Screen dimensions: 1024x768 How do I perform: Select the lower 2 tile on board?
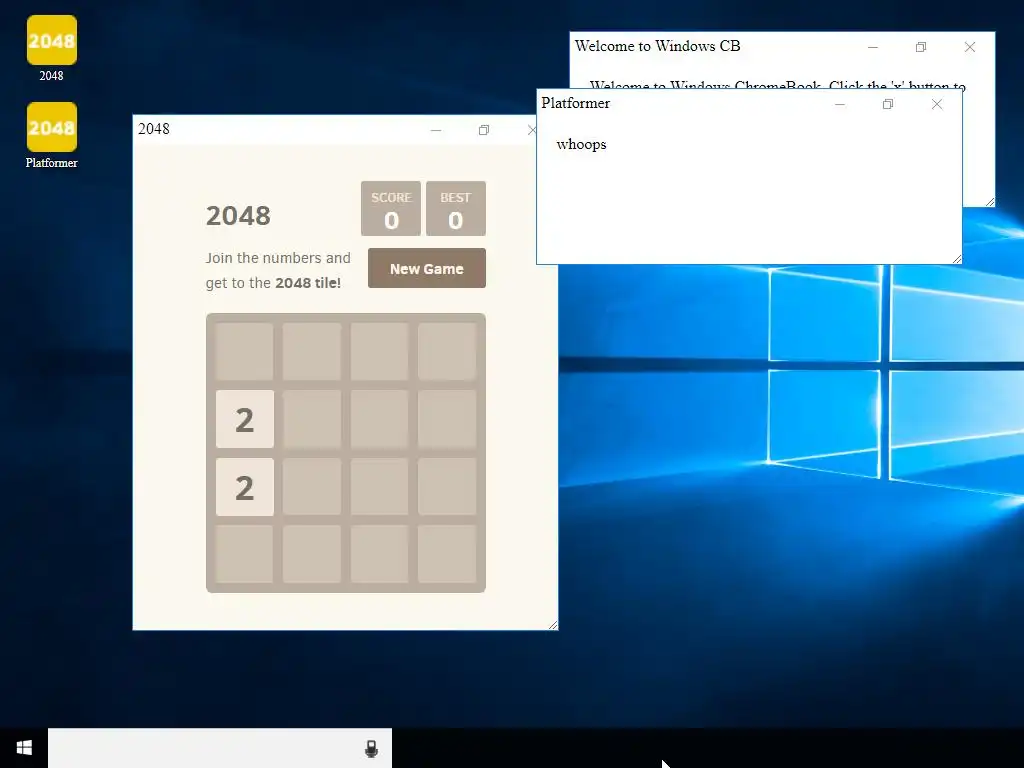245,487
